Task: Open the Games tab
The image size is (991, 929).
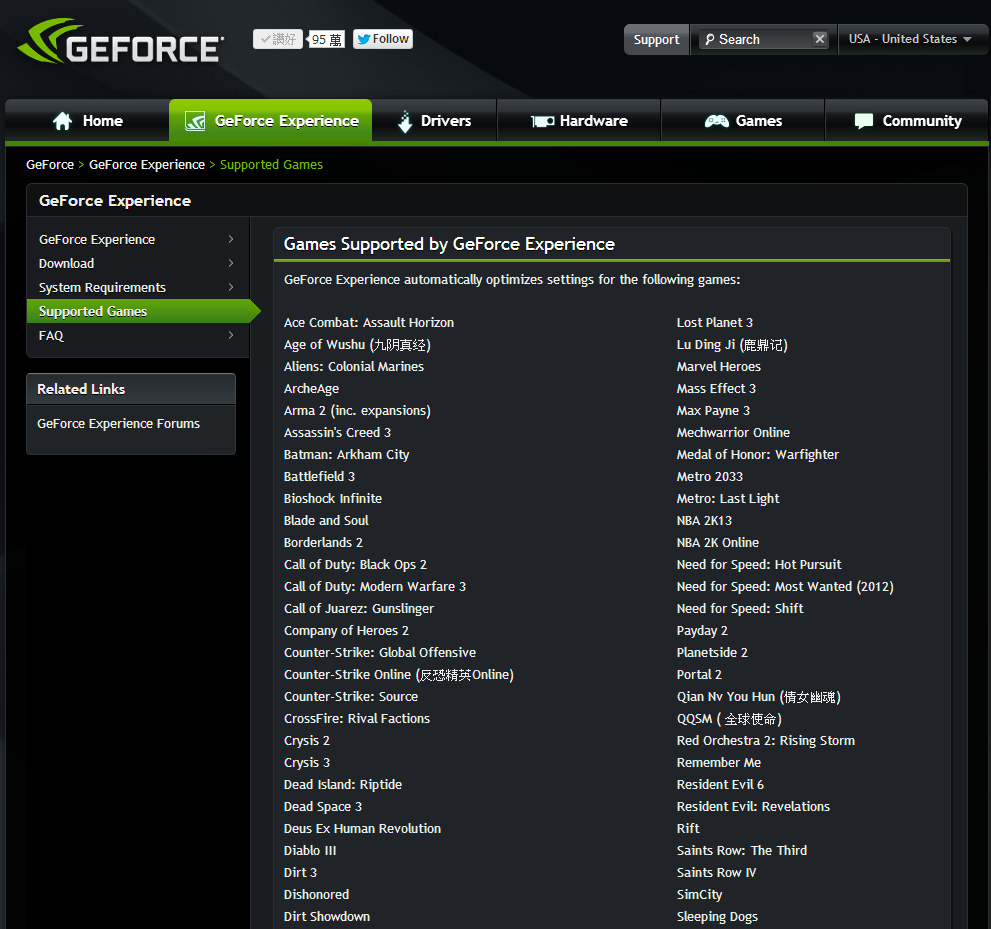Action: click(x=743, y=121)
